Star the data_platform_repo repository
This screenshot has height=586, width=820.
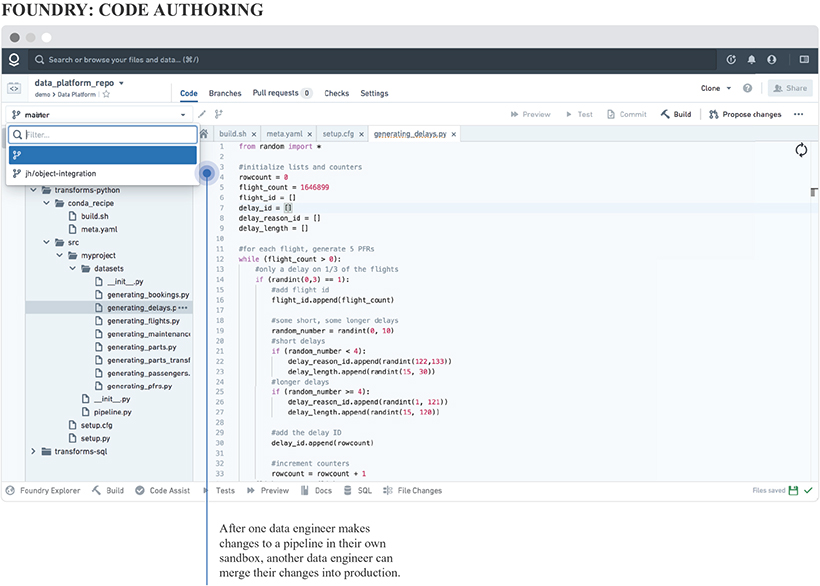[x=106, y=94]
